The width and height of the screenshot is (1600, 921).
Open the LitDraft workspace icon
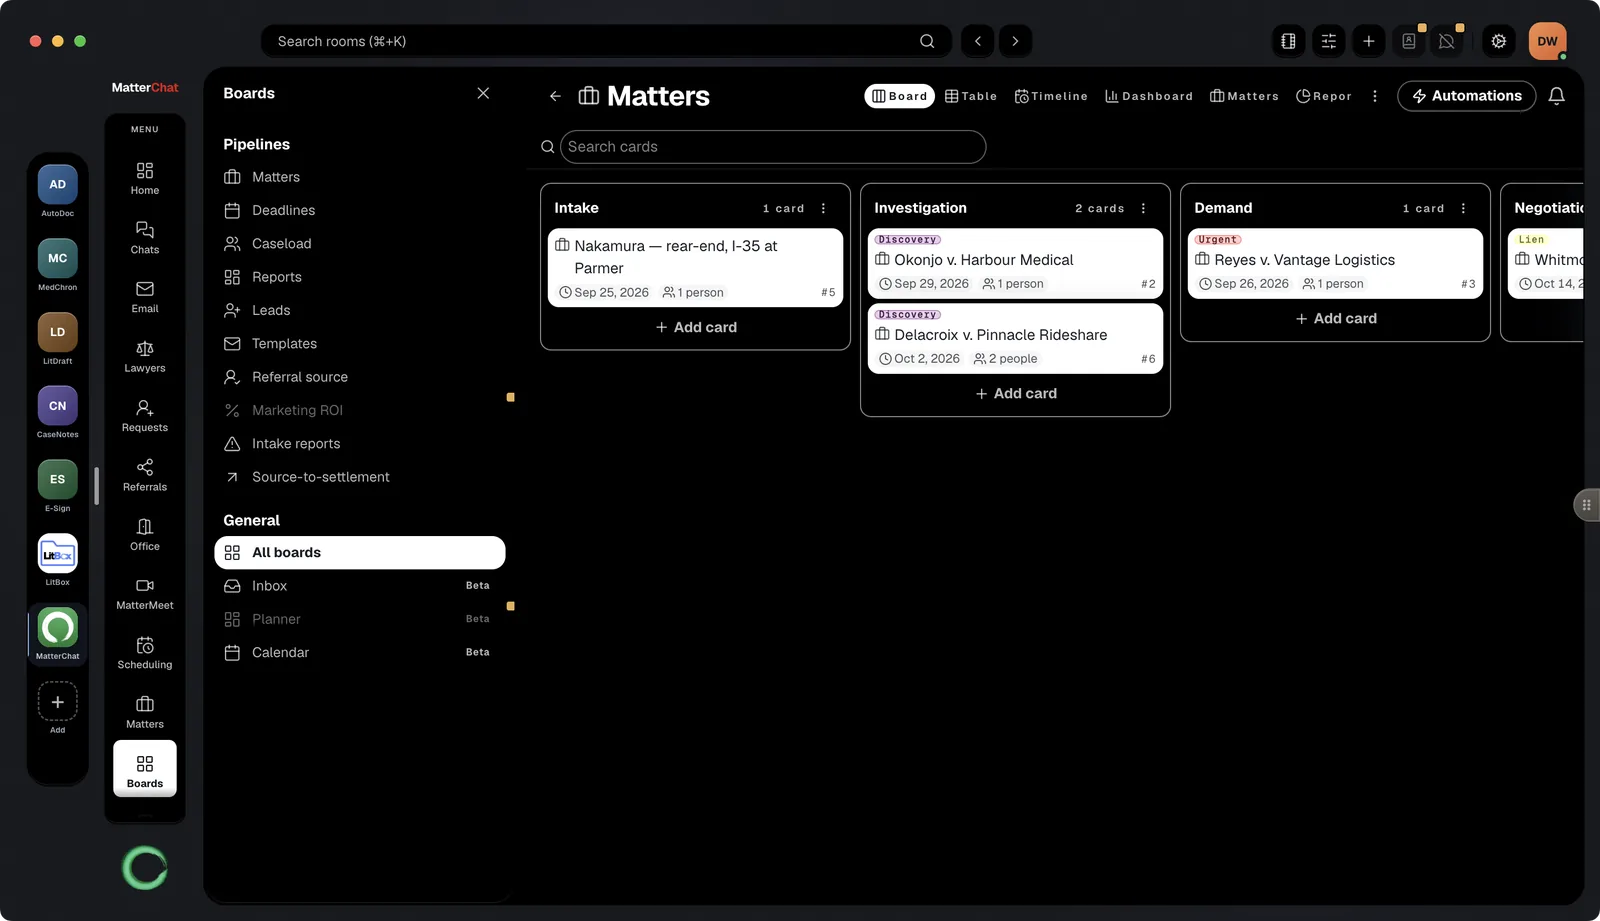pyautogui.click(x=57, y=333)
